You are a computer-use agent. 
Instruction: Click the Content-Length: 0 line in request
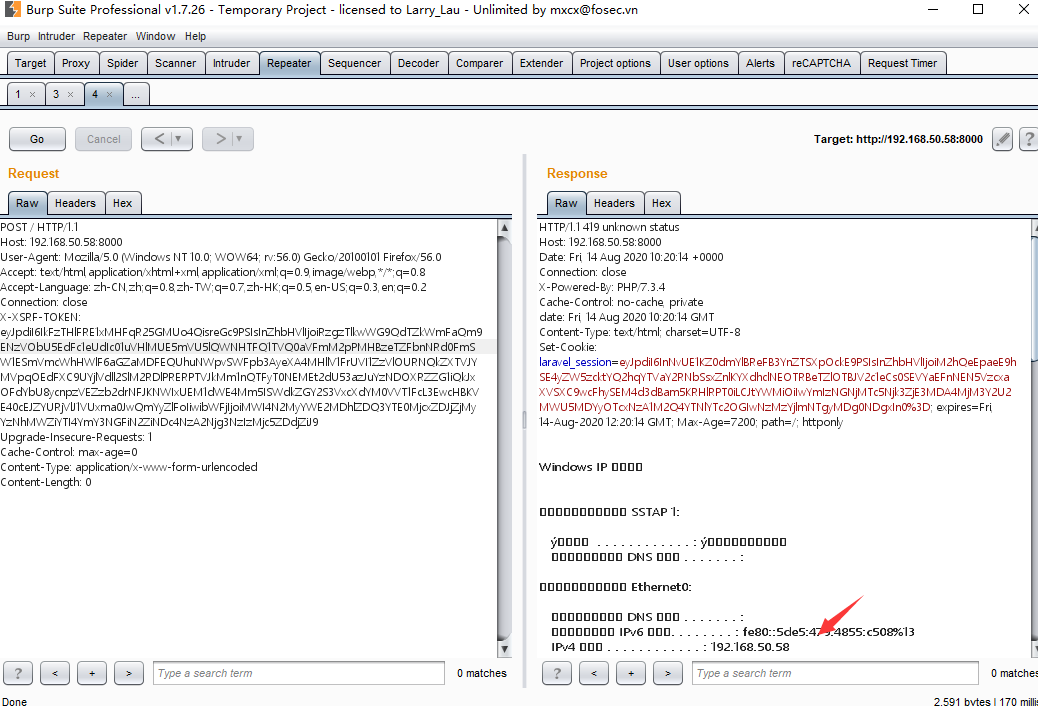pos(46,482)
